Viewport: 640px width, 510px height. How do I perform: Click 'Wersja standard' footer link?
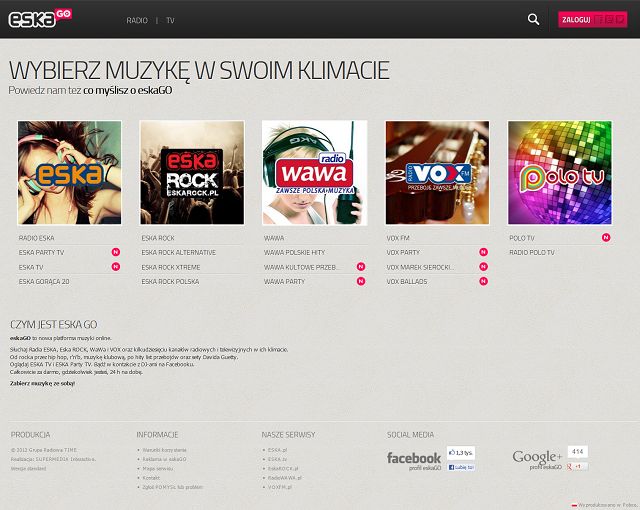click(x=29, y=469)
